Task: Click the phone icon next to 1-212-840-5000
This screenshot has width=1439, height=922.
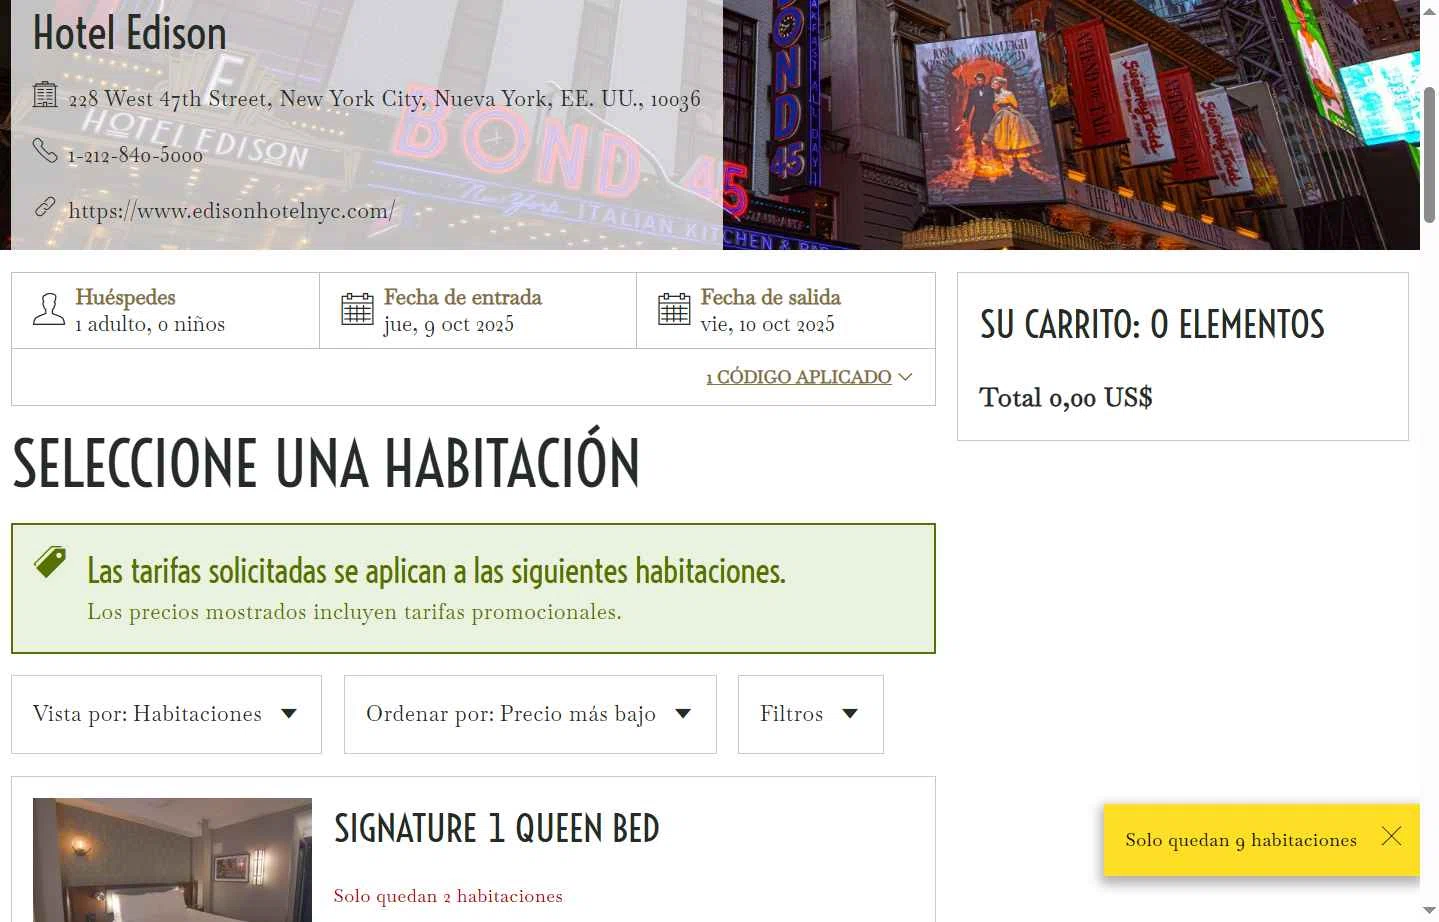Action: pos(45,151)
